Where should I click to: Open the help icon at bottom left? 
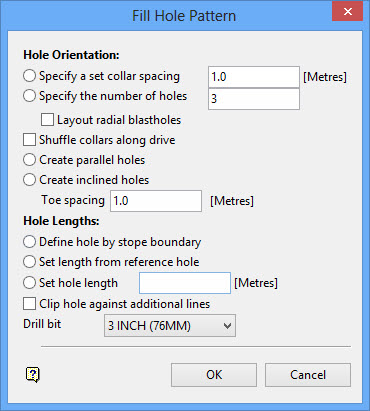click(x=33, y=375)
